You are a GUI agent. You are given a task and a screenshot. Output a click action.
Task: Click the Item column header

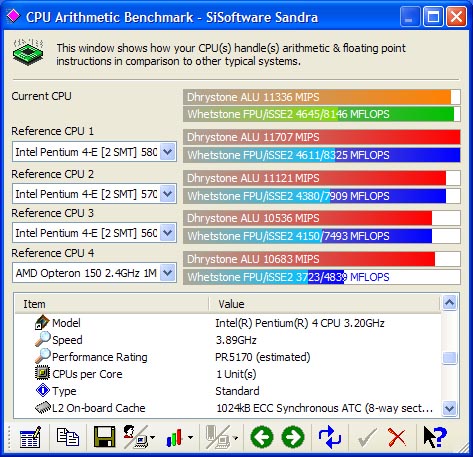(112, 304)
